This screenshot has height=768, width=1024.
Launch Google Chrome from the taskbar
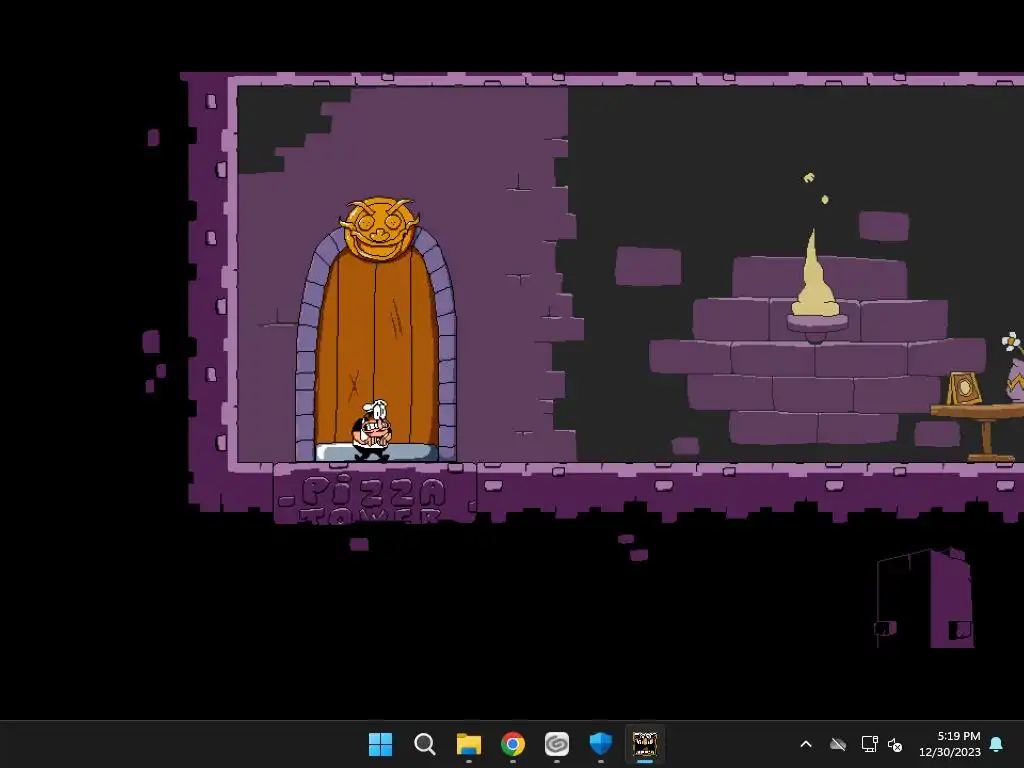513,744
